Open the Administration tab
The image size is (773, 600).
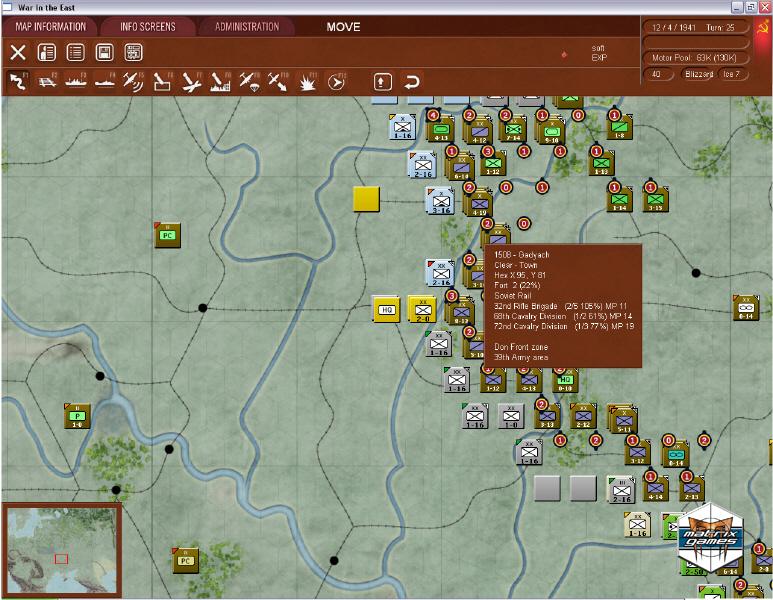pos(246,27)
